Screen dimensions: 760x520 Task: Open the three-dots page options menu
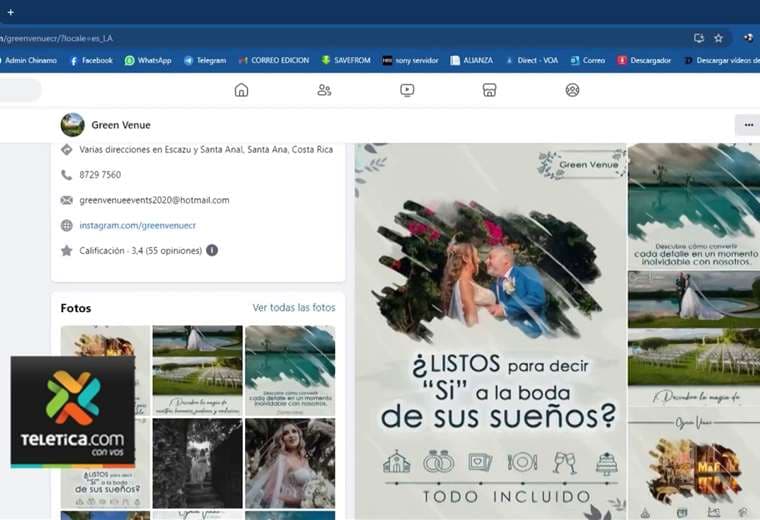coord(747,125)
